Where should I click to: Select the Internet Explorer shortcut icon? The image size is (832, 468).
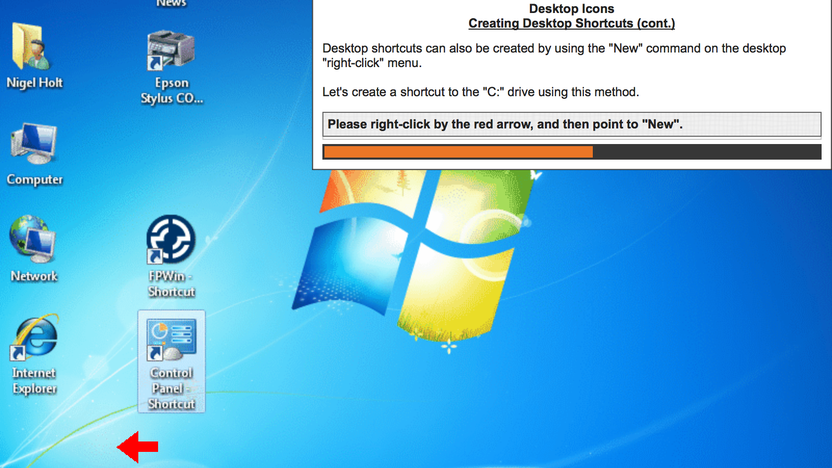[x=34, y=337]
